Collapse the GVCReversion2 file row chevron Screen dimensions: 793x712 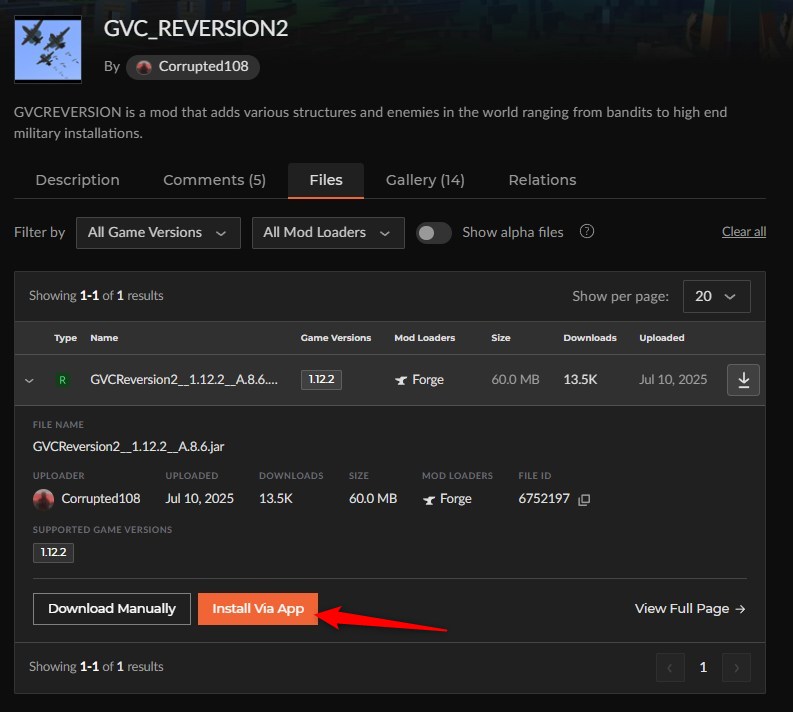(29, 380)
